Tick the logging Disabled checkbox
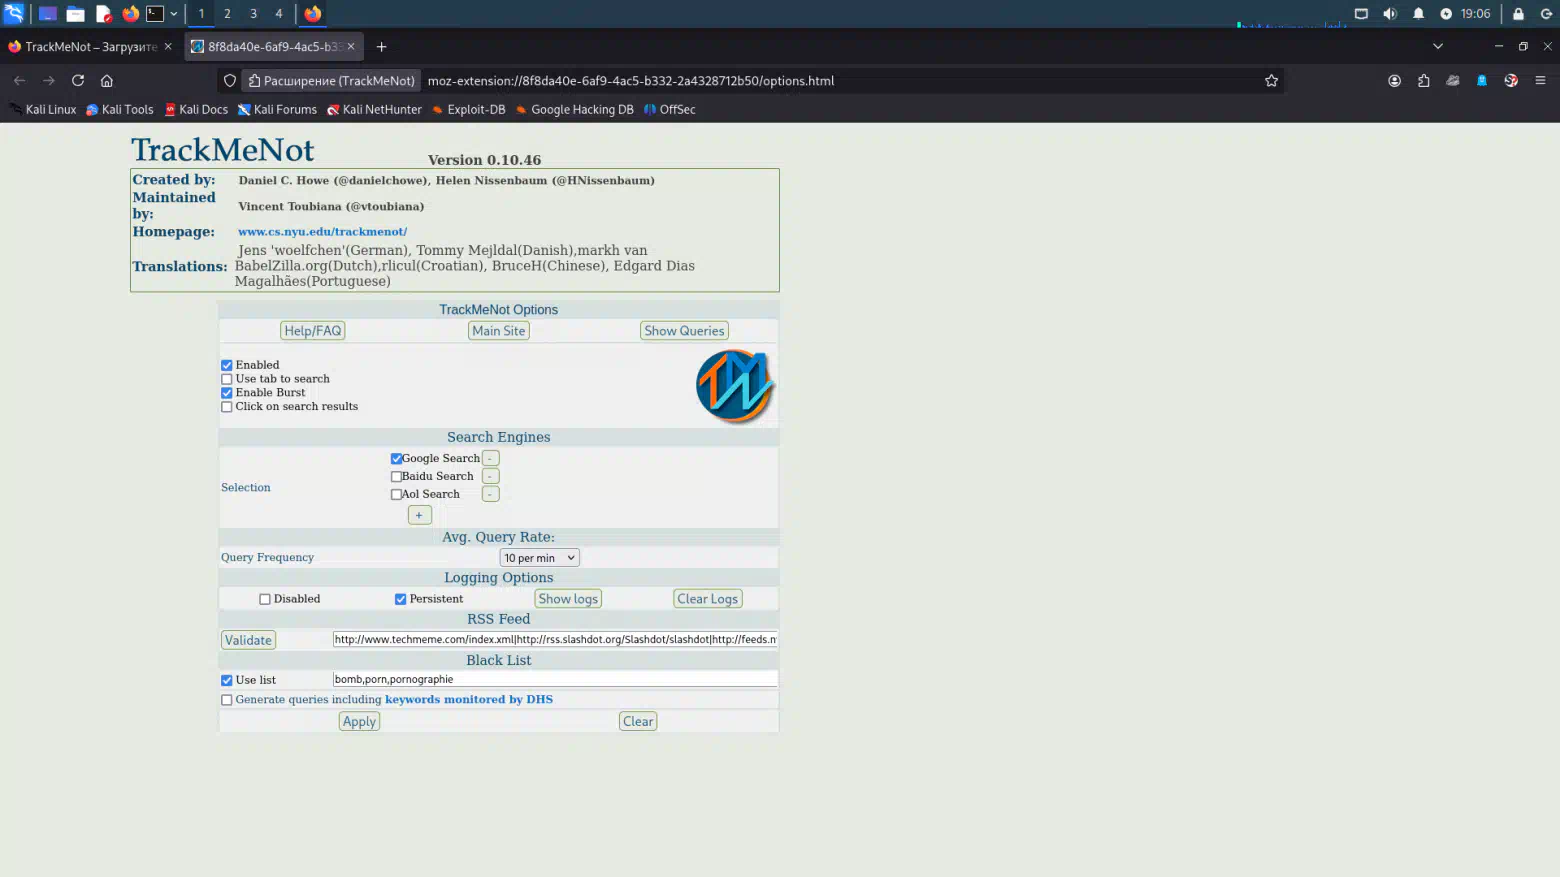 (x=265, y=599)
